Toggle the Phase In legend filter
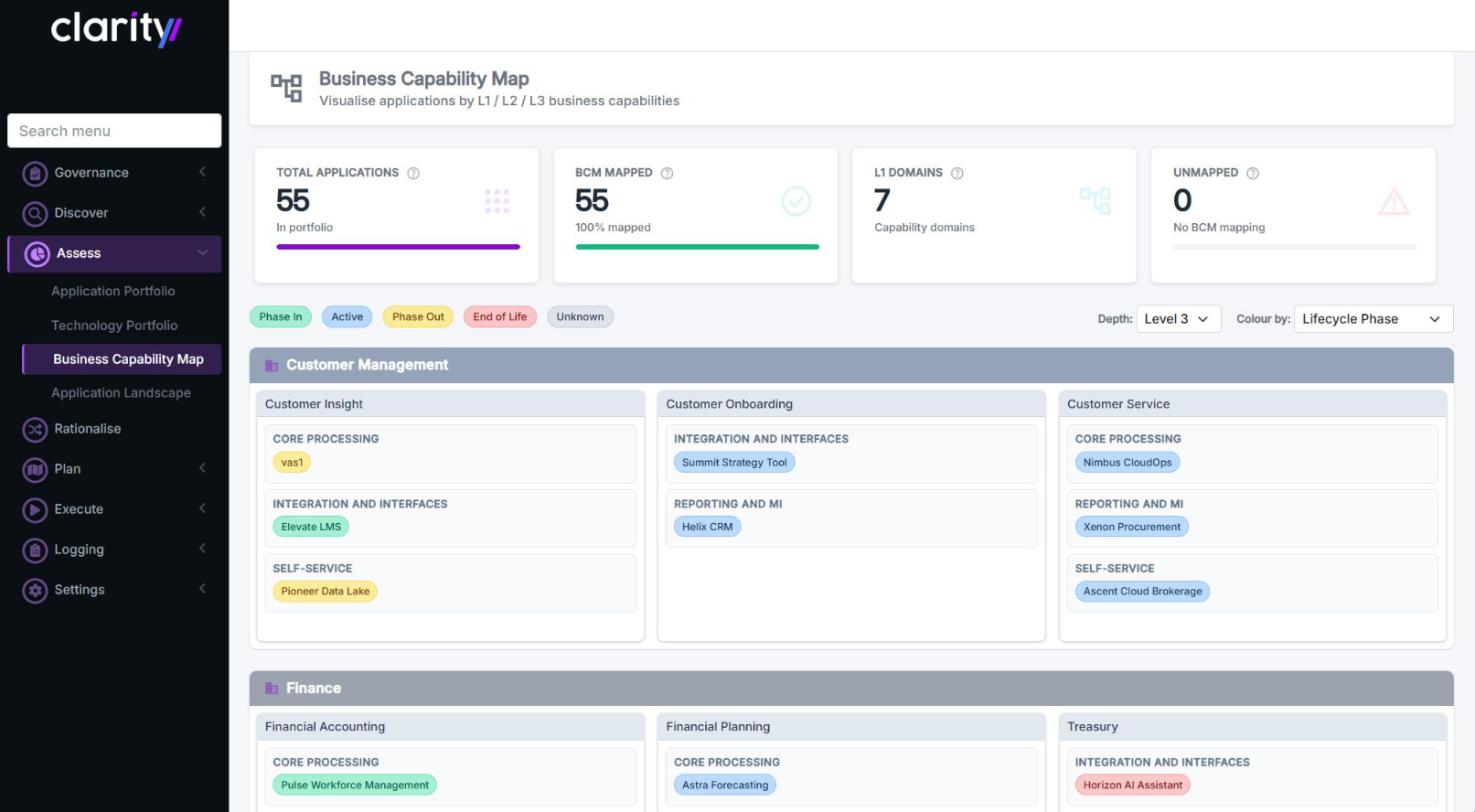The width and height of the screenshot is (1475, 812). [x=280, y=317]
